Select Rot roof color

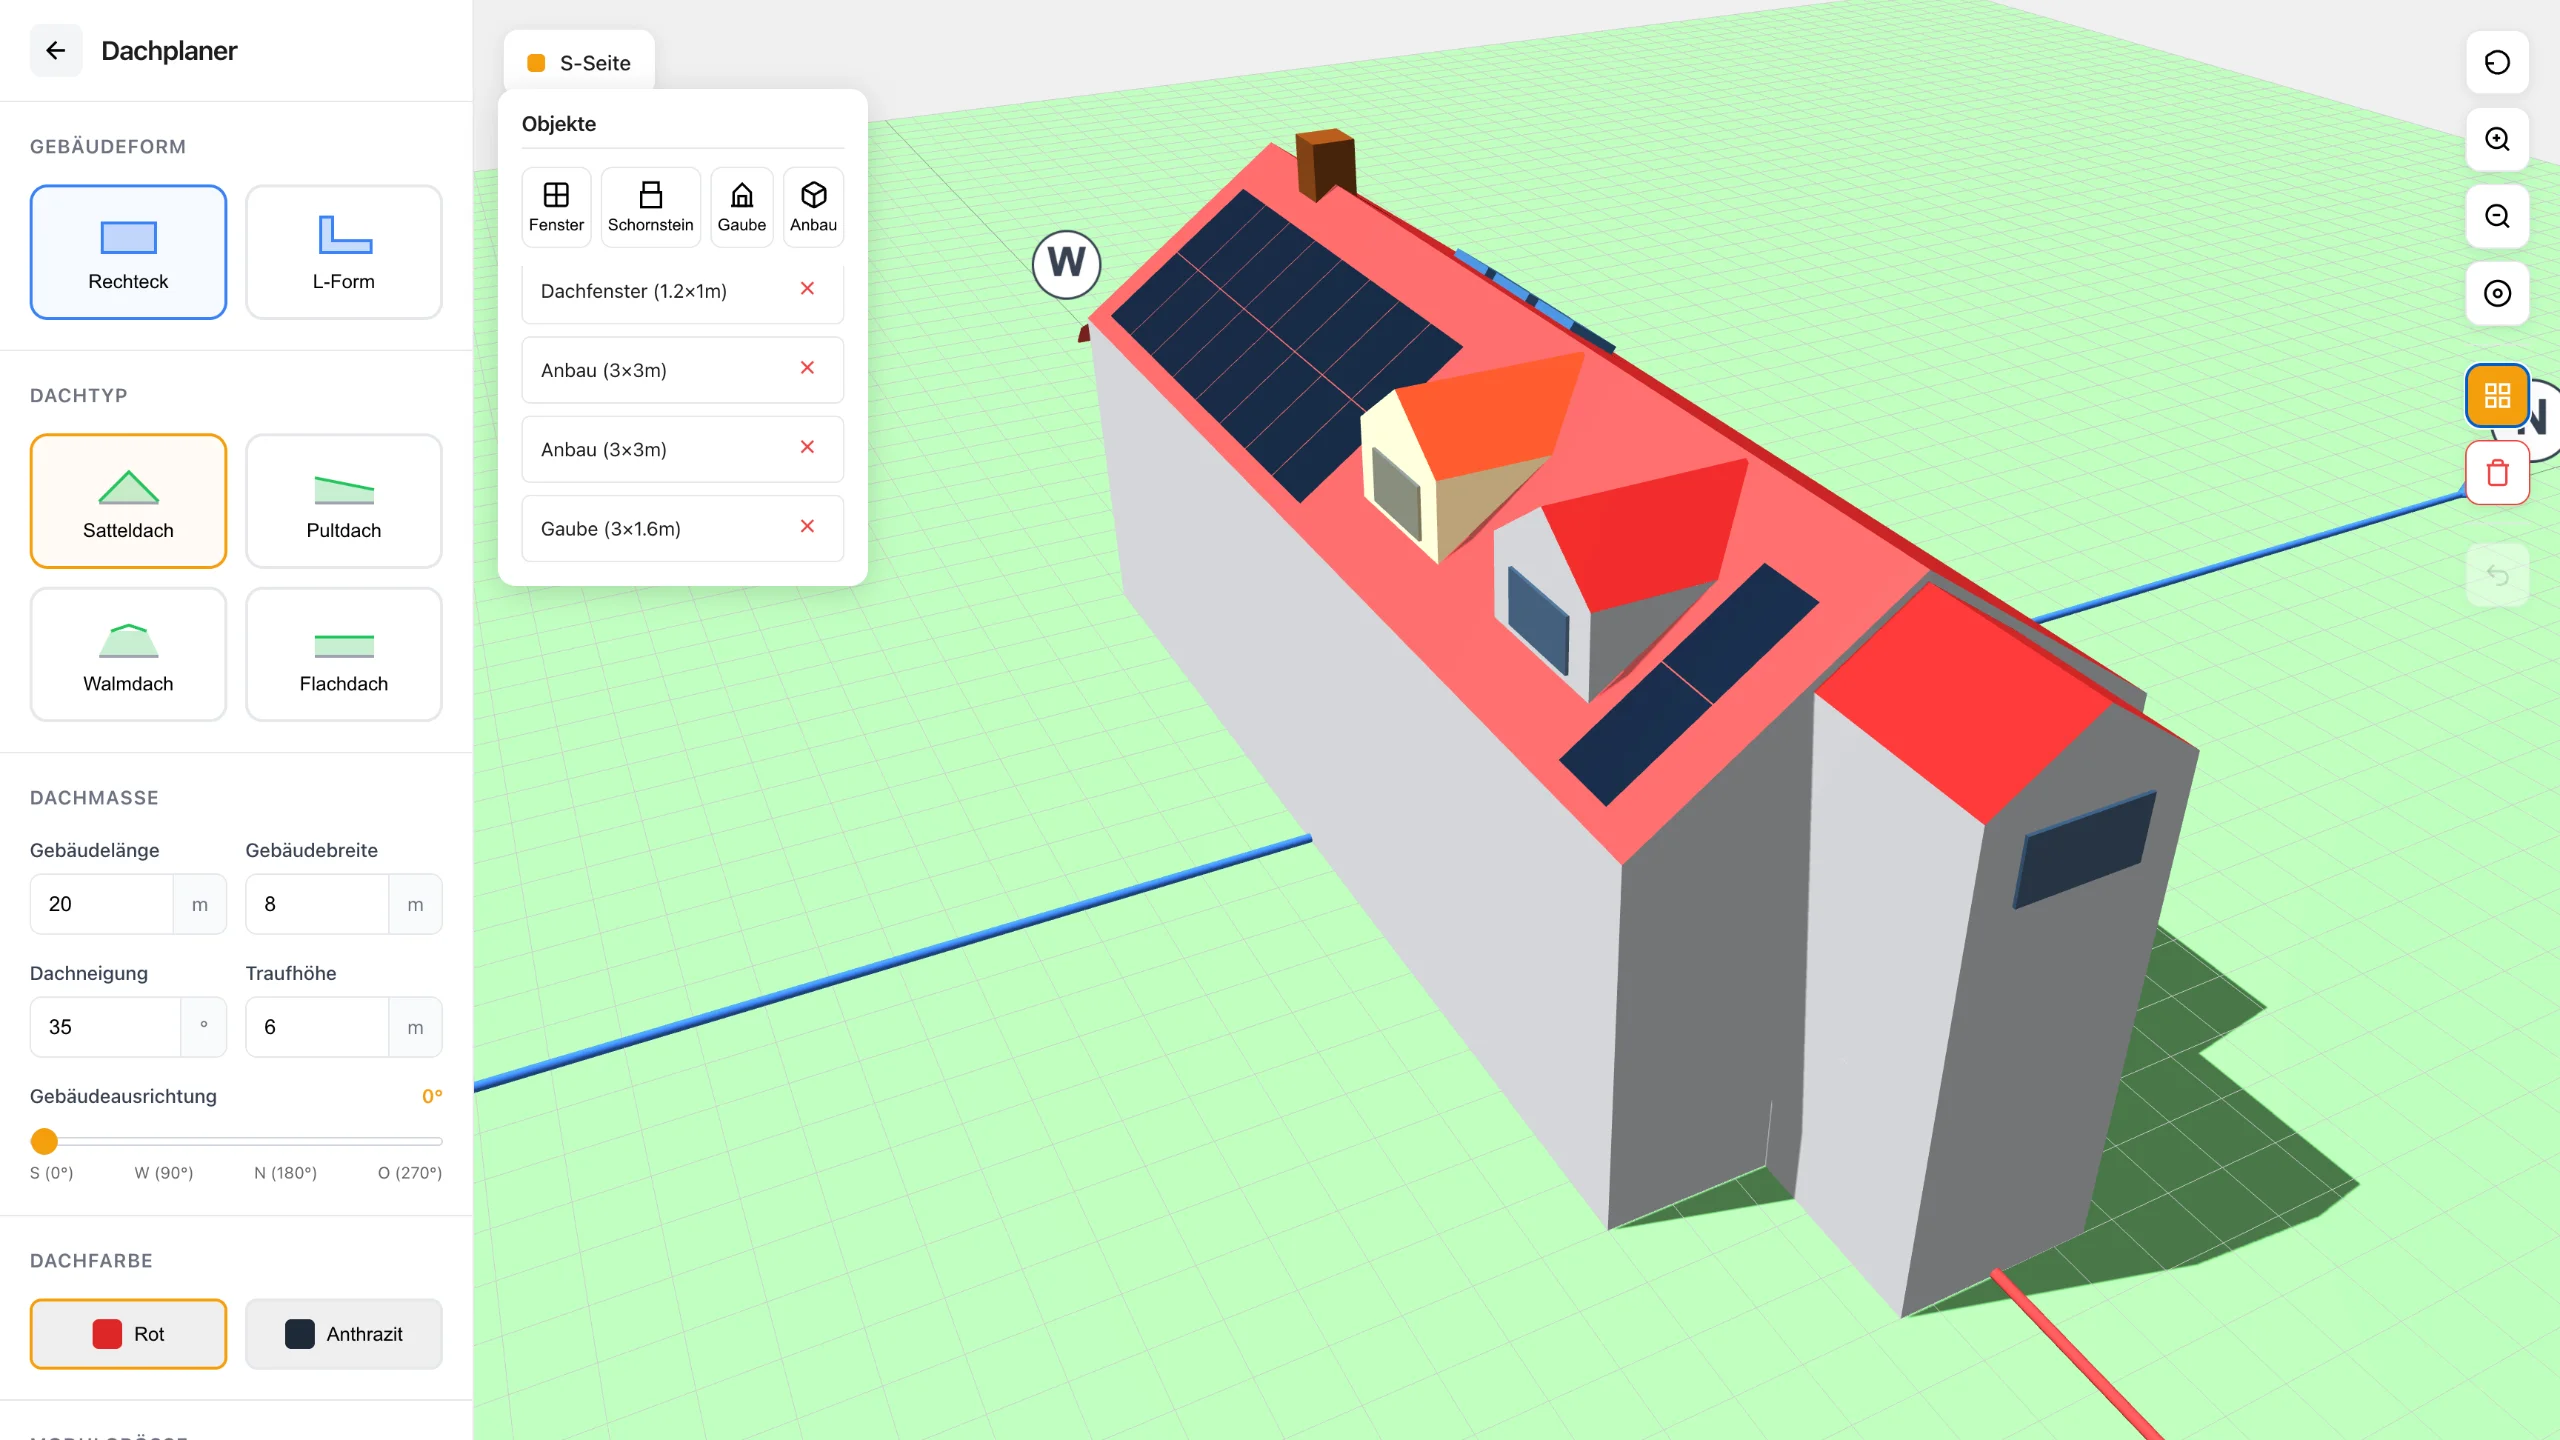coord(128,1334)
